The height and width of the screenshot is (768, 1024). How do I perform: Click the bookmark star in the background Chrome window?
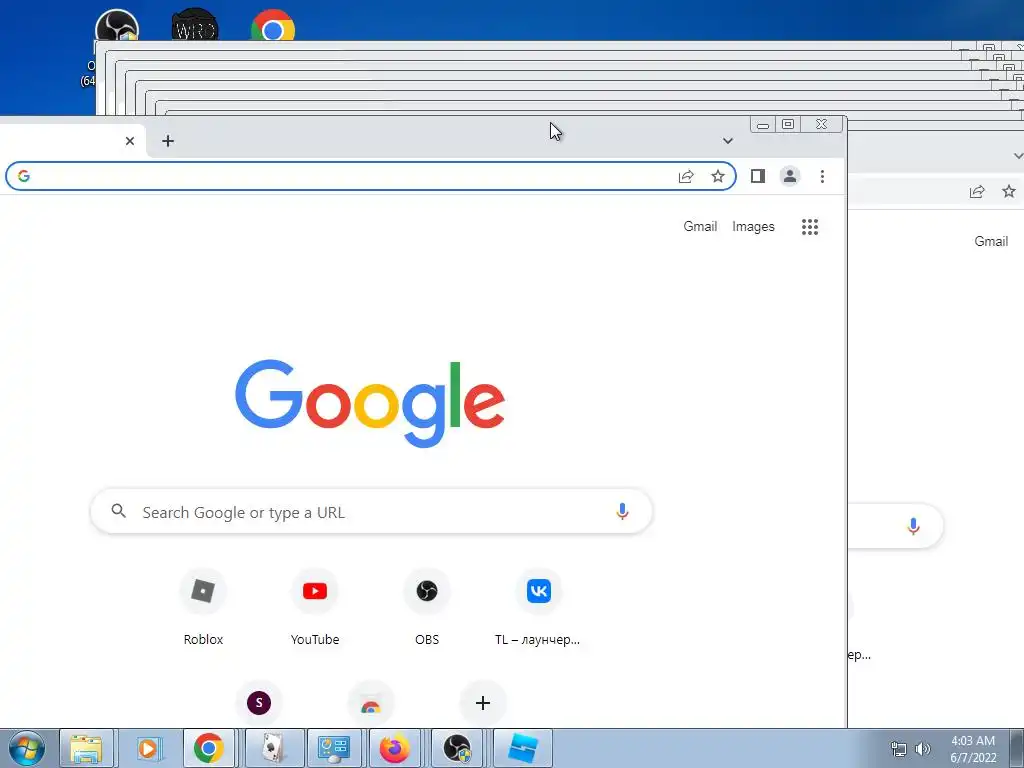point(1009,191)
